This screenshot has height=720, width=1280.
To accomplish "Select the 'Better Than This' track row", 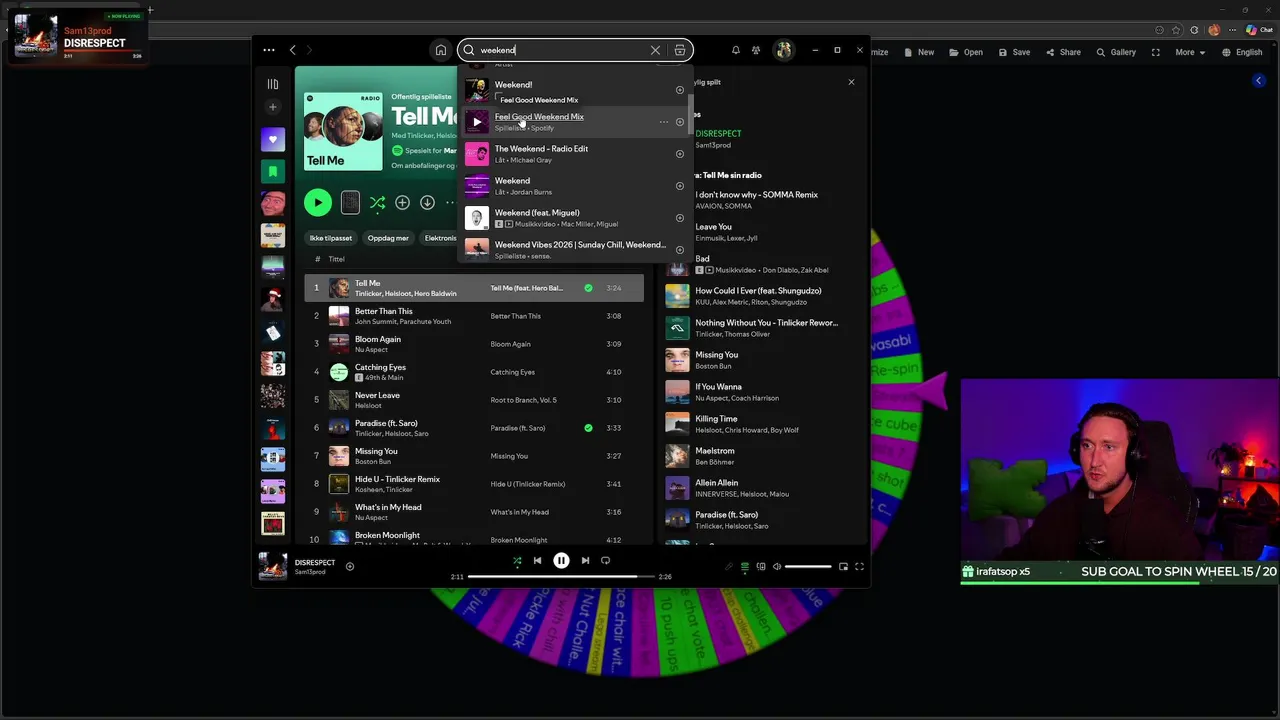I will pos(474,316).
